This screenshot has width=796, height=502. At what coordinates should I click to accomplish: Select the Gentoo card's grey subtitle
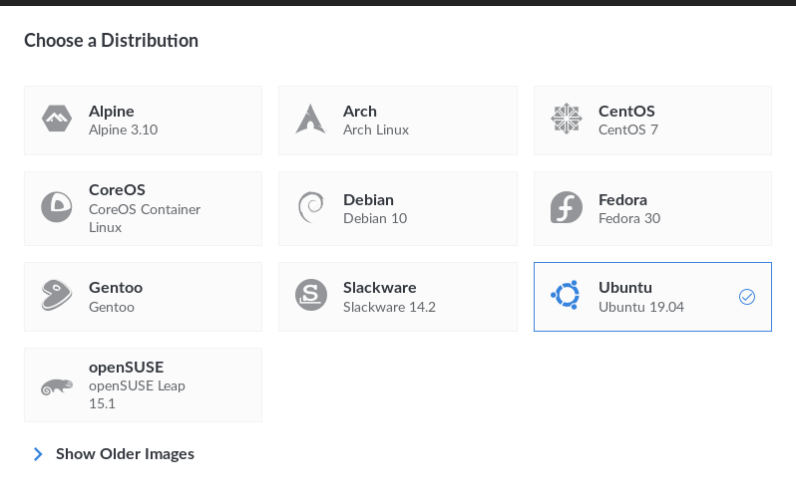click(112, 307)
